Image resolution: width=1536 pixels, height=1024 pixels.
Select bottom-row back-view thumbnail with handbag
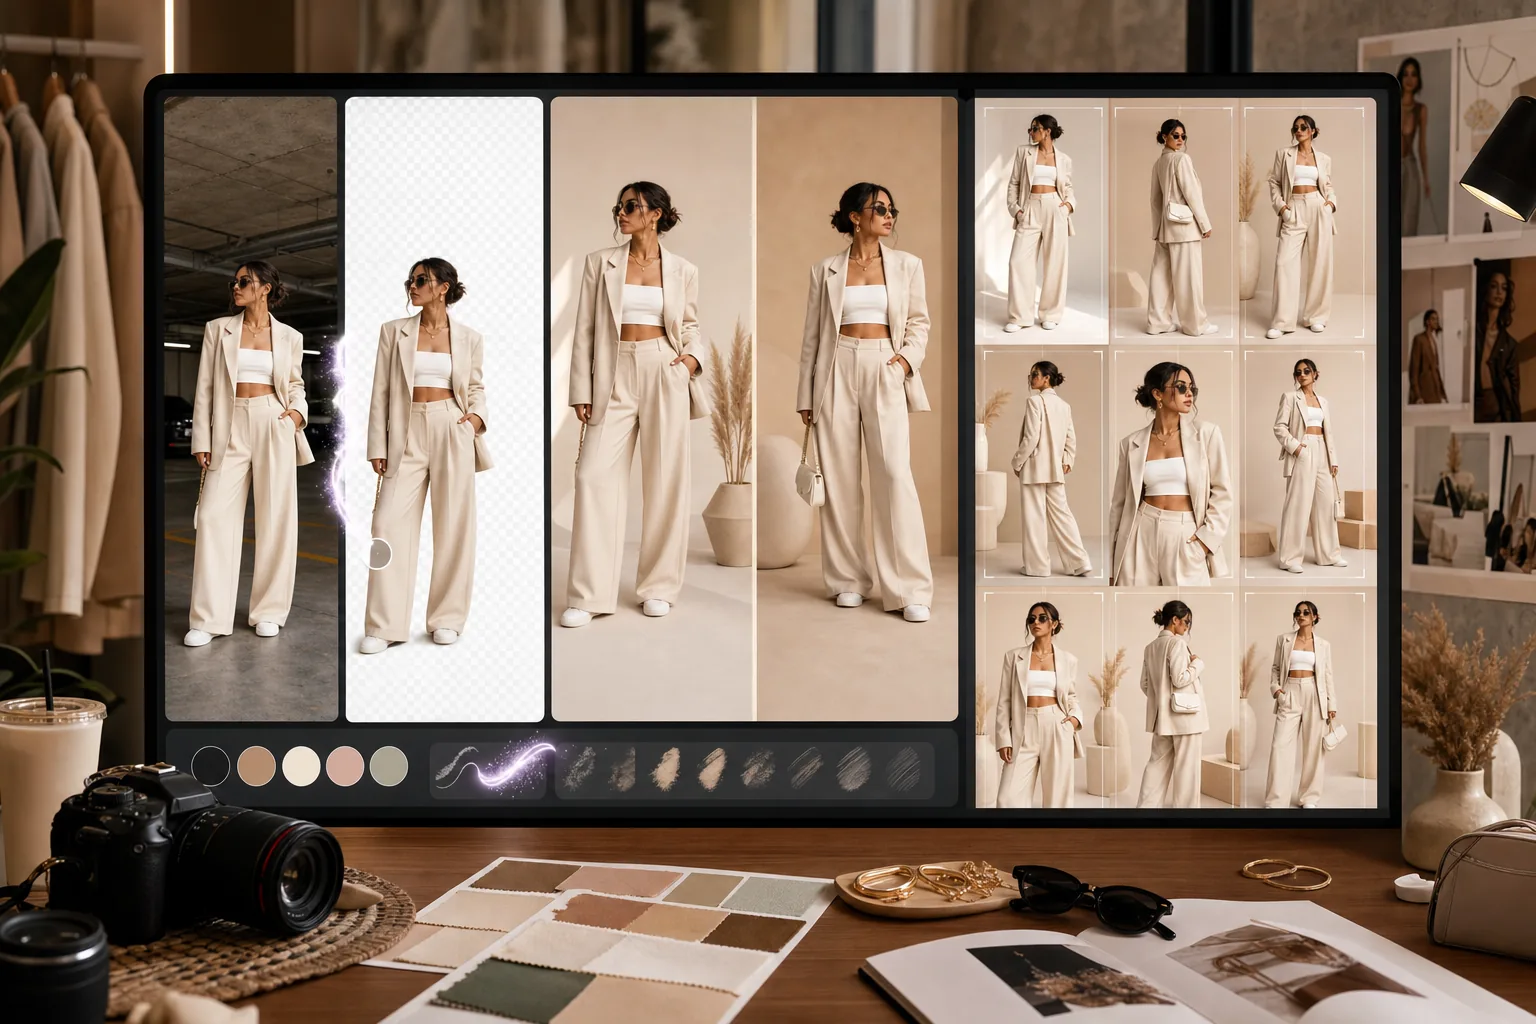(1174, 699)
